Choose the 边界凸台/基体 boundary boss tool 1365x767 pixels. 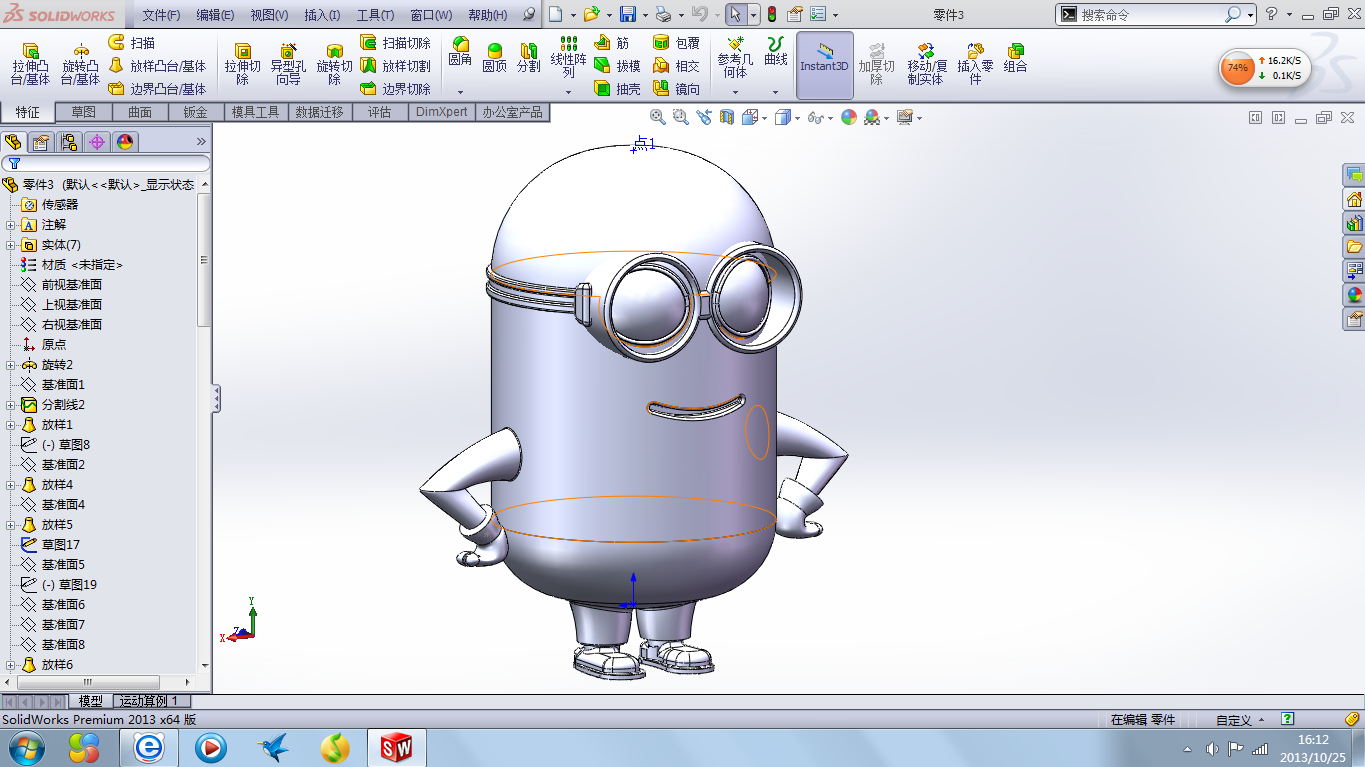pos(156,89)
